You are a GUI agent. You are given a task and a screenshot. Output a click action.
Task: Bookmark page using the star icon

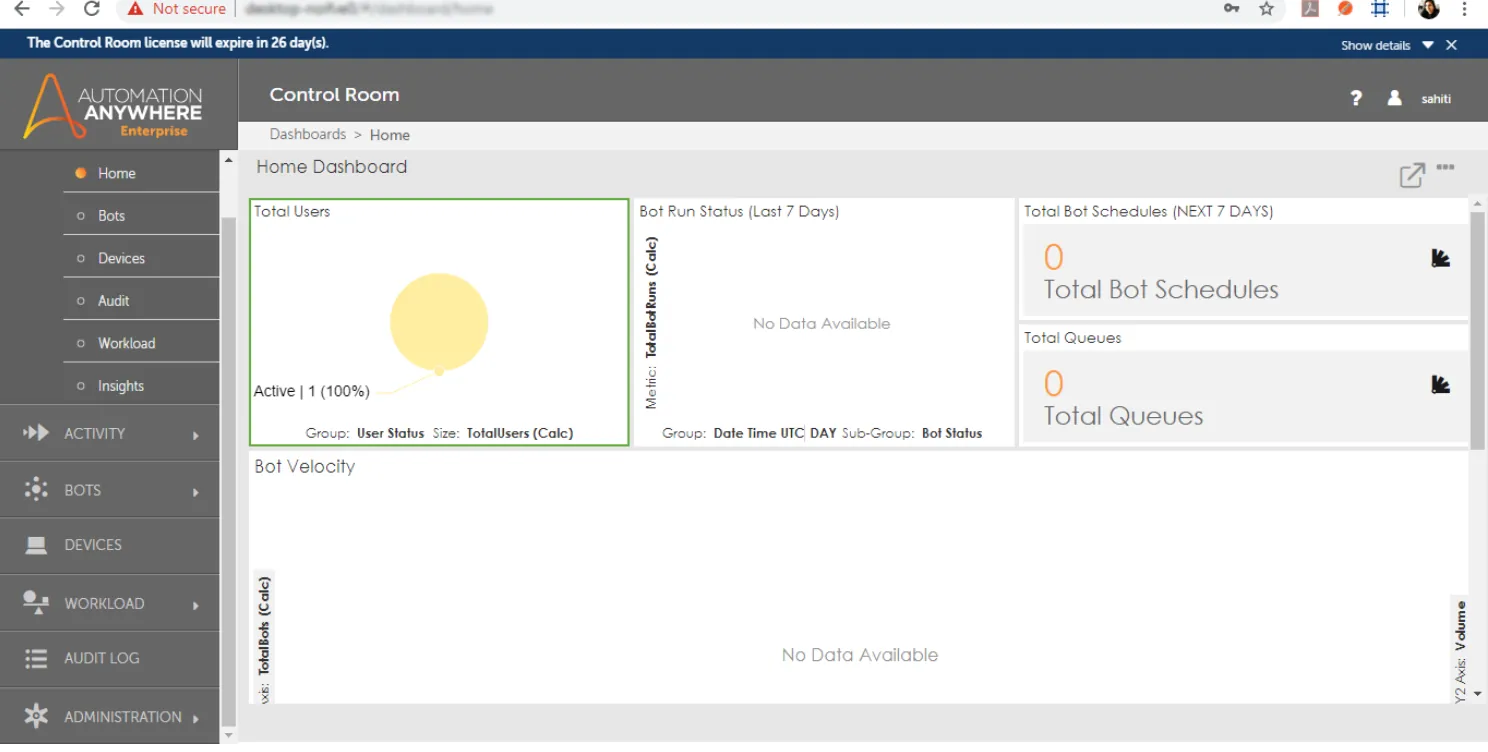pos(1267,9)
